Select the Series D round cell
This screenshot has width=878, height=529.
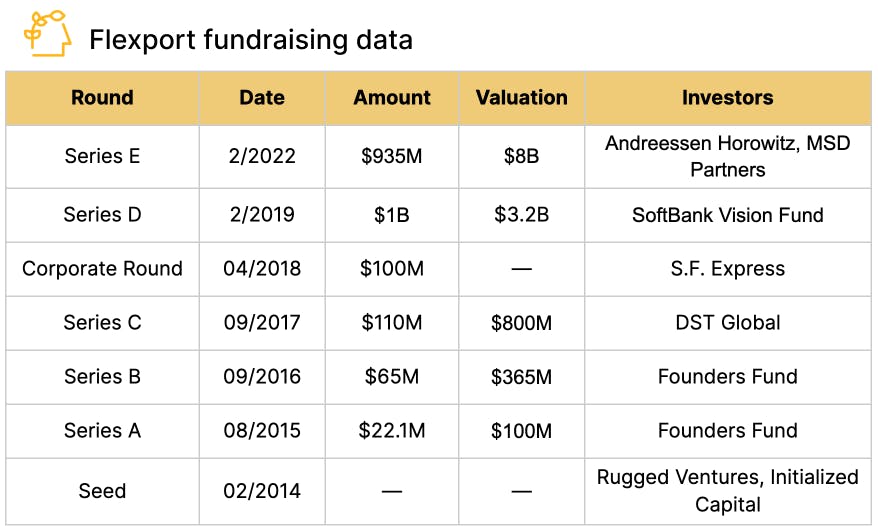102,215
